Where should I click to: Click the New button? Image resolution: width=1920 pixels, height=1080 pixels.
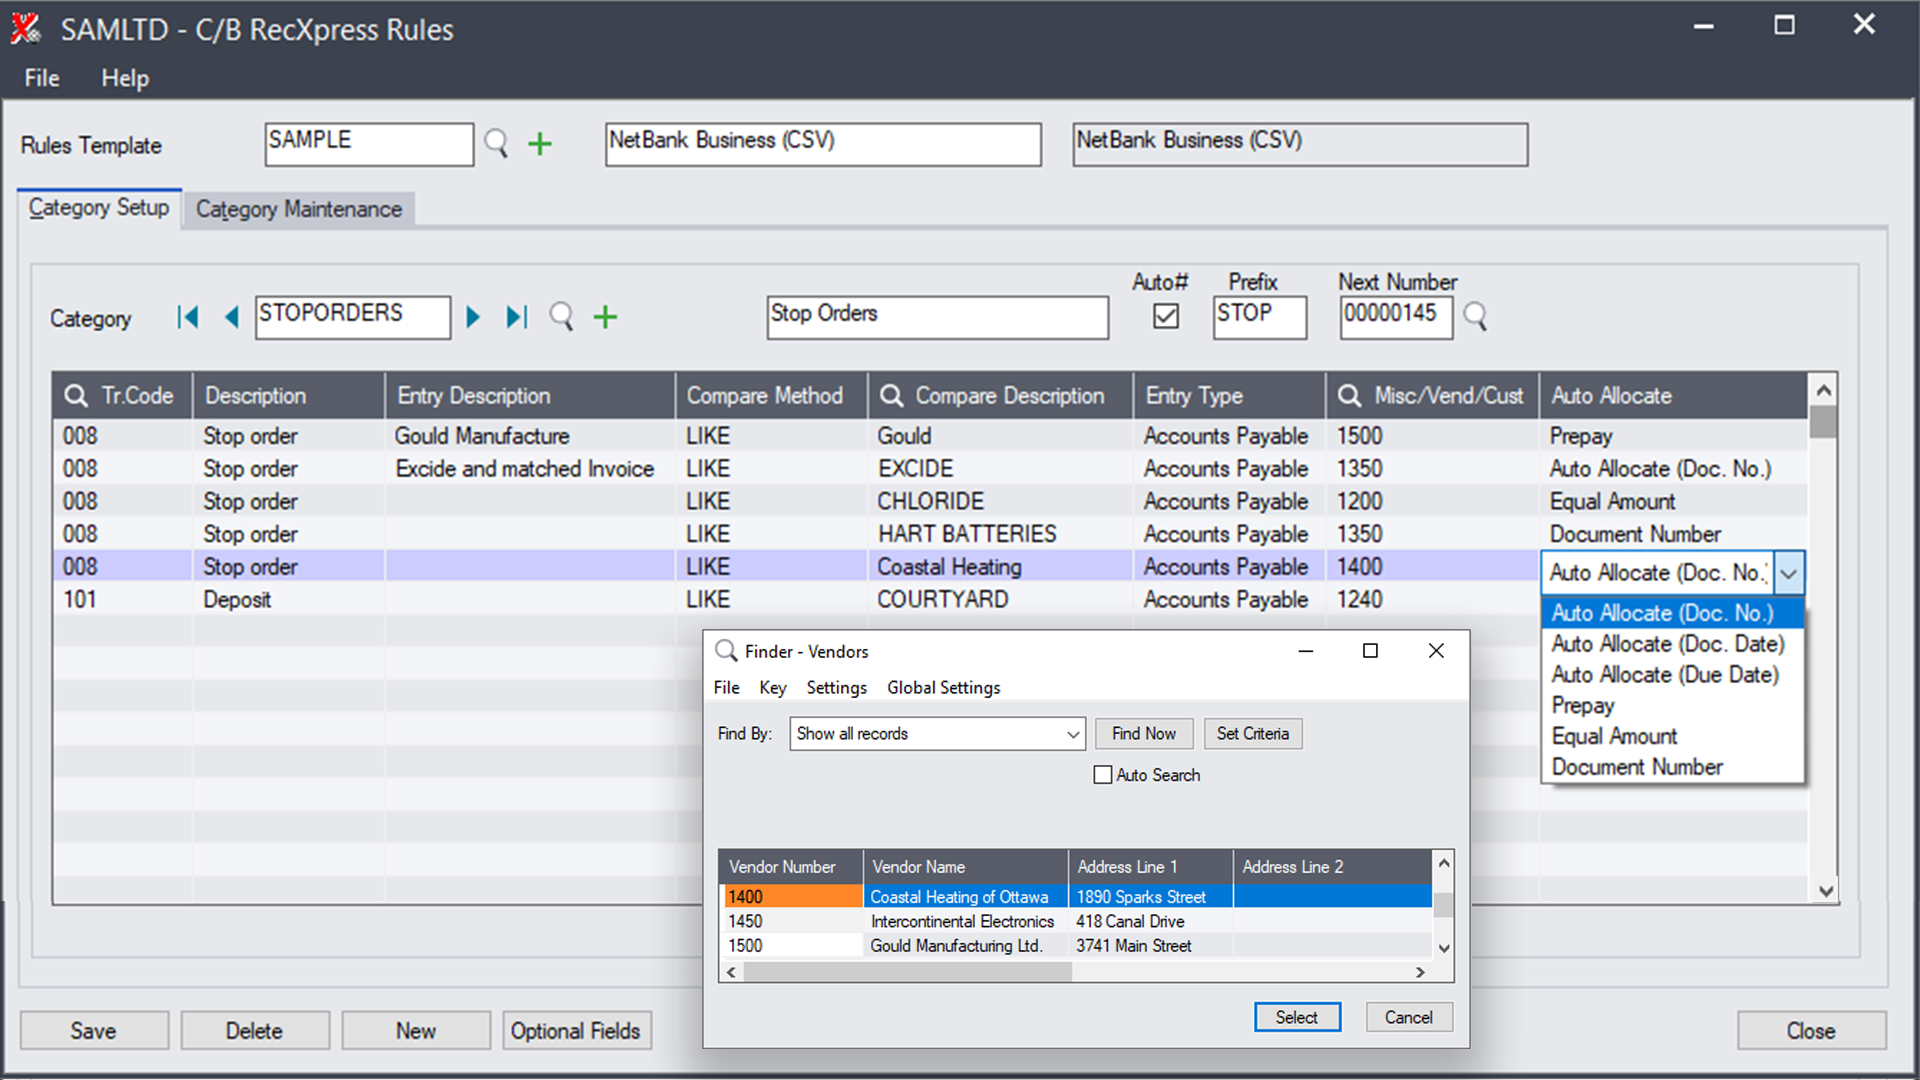coord(416,1031)
